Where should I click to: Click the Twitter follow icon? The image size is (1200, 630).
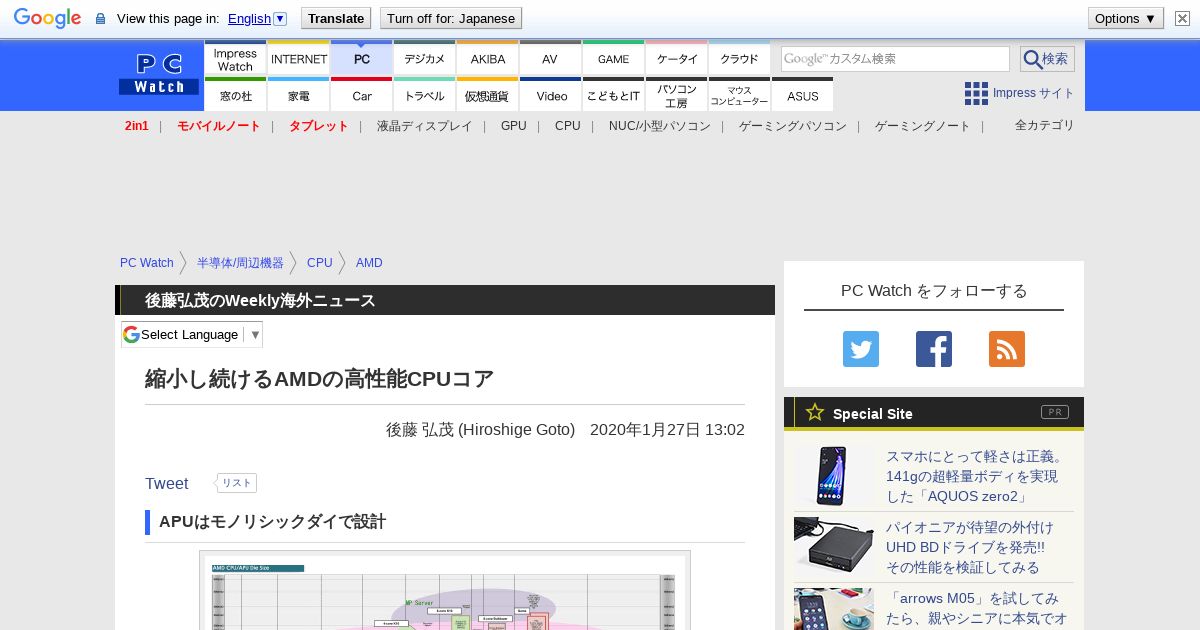click(860, 349)
